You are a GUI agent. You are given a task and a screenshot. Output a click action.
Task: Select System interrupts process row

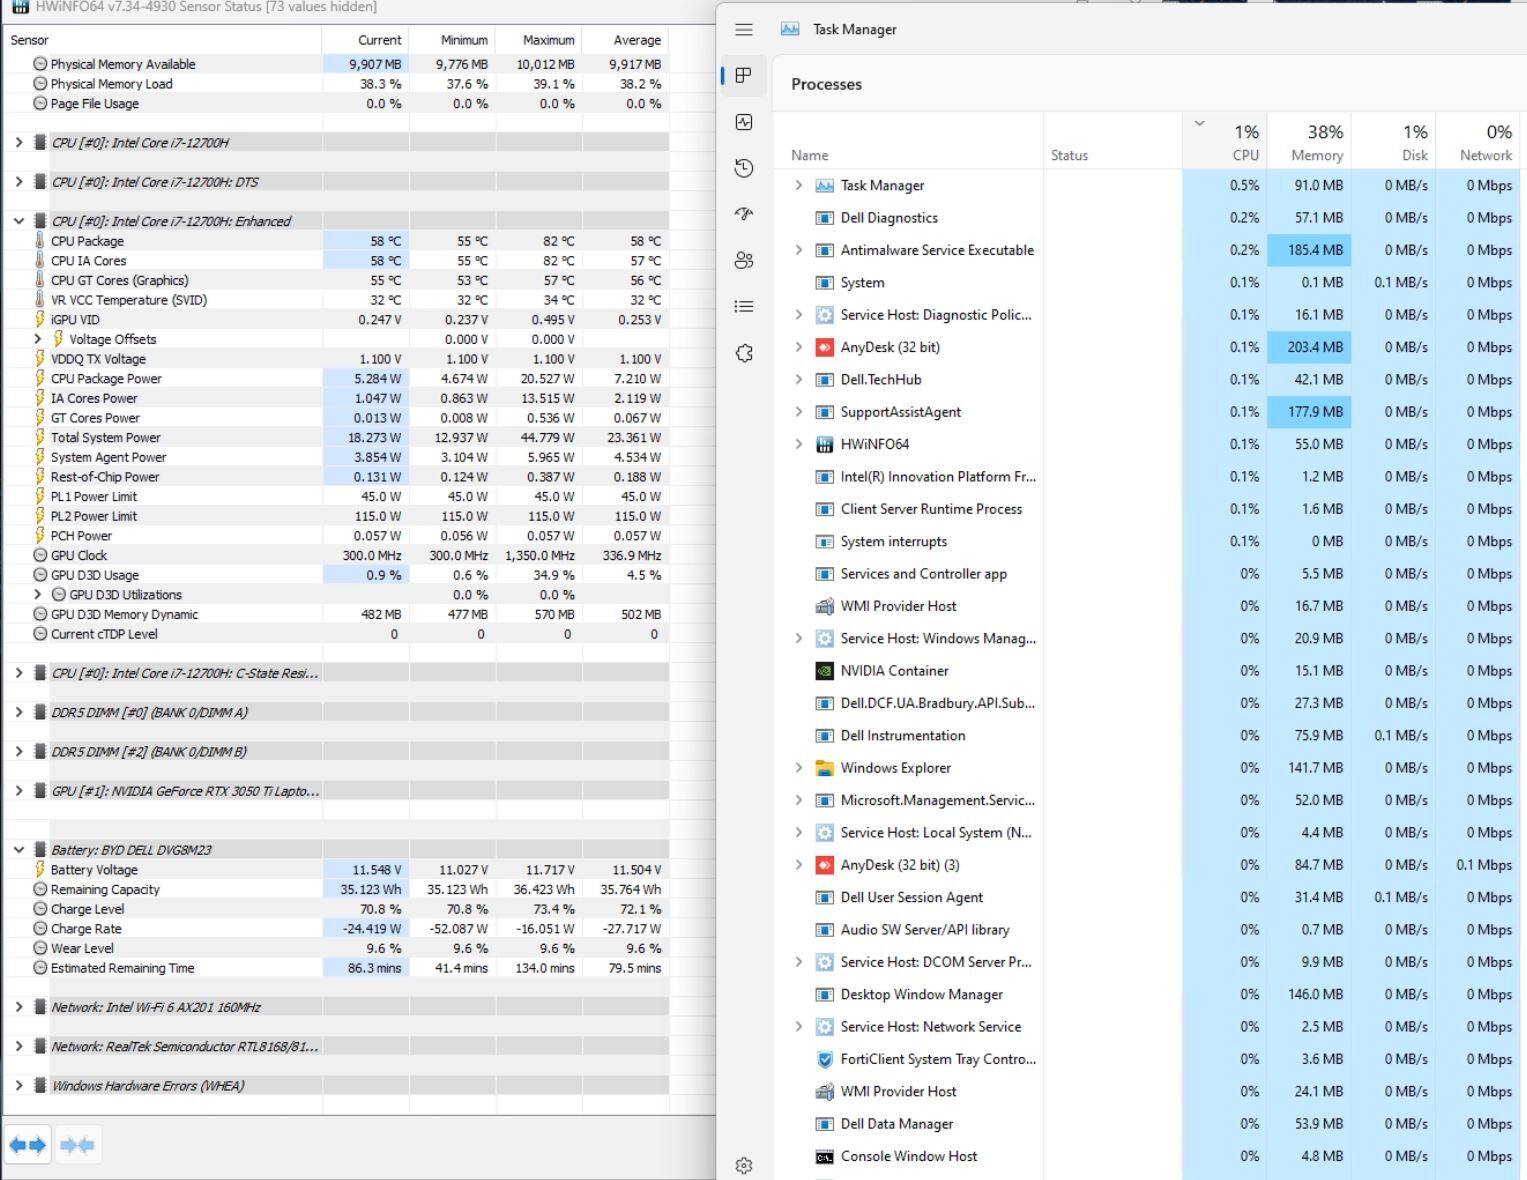click(x=1148, y=541)
